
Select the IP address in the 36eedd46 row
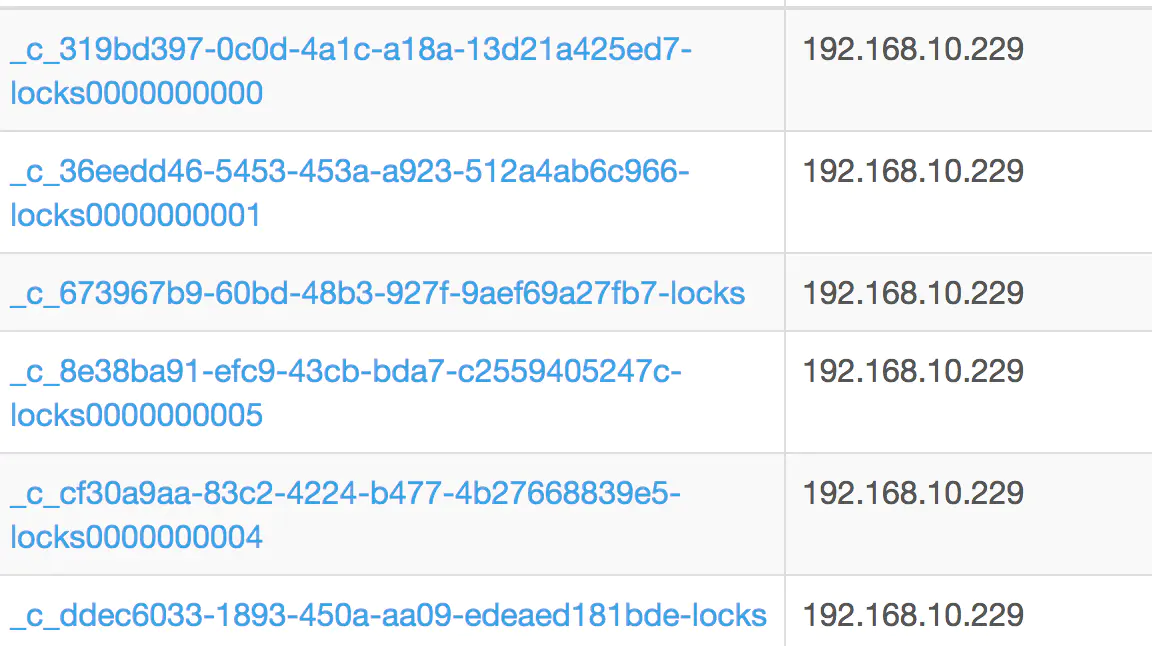pos(913,171)
